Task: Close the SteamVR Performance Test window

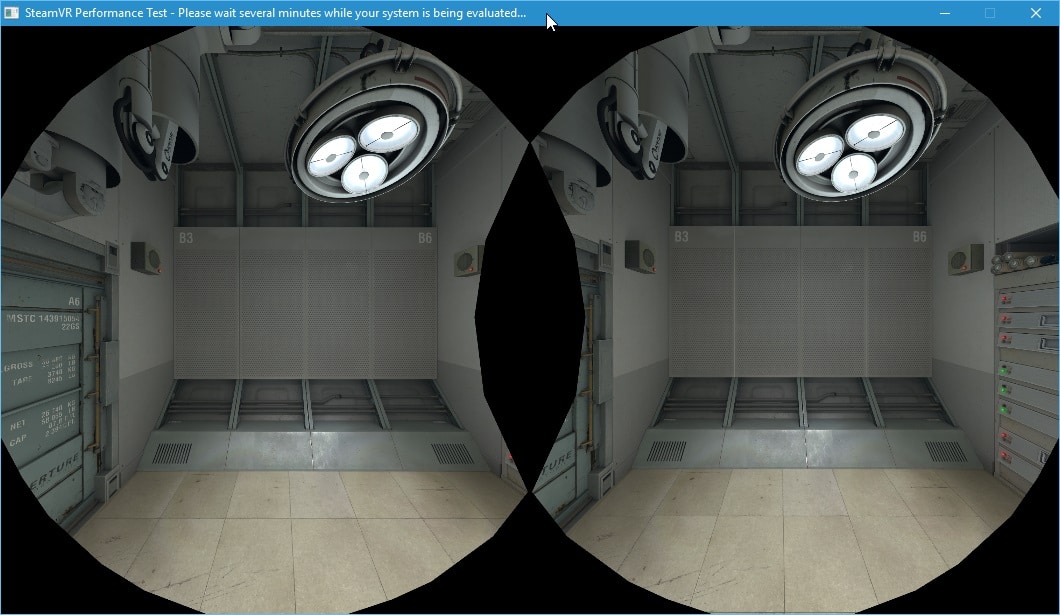Action: [x=1036, y=13]
